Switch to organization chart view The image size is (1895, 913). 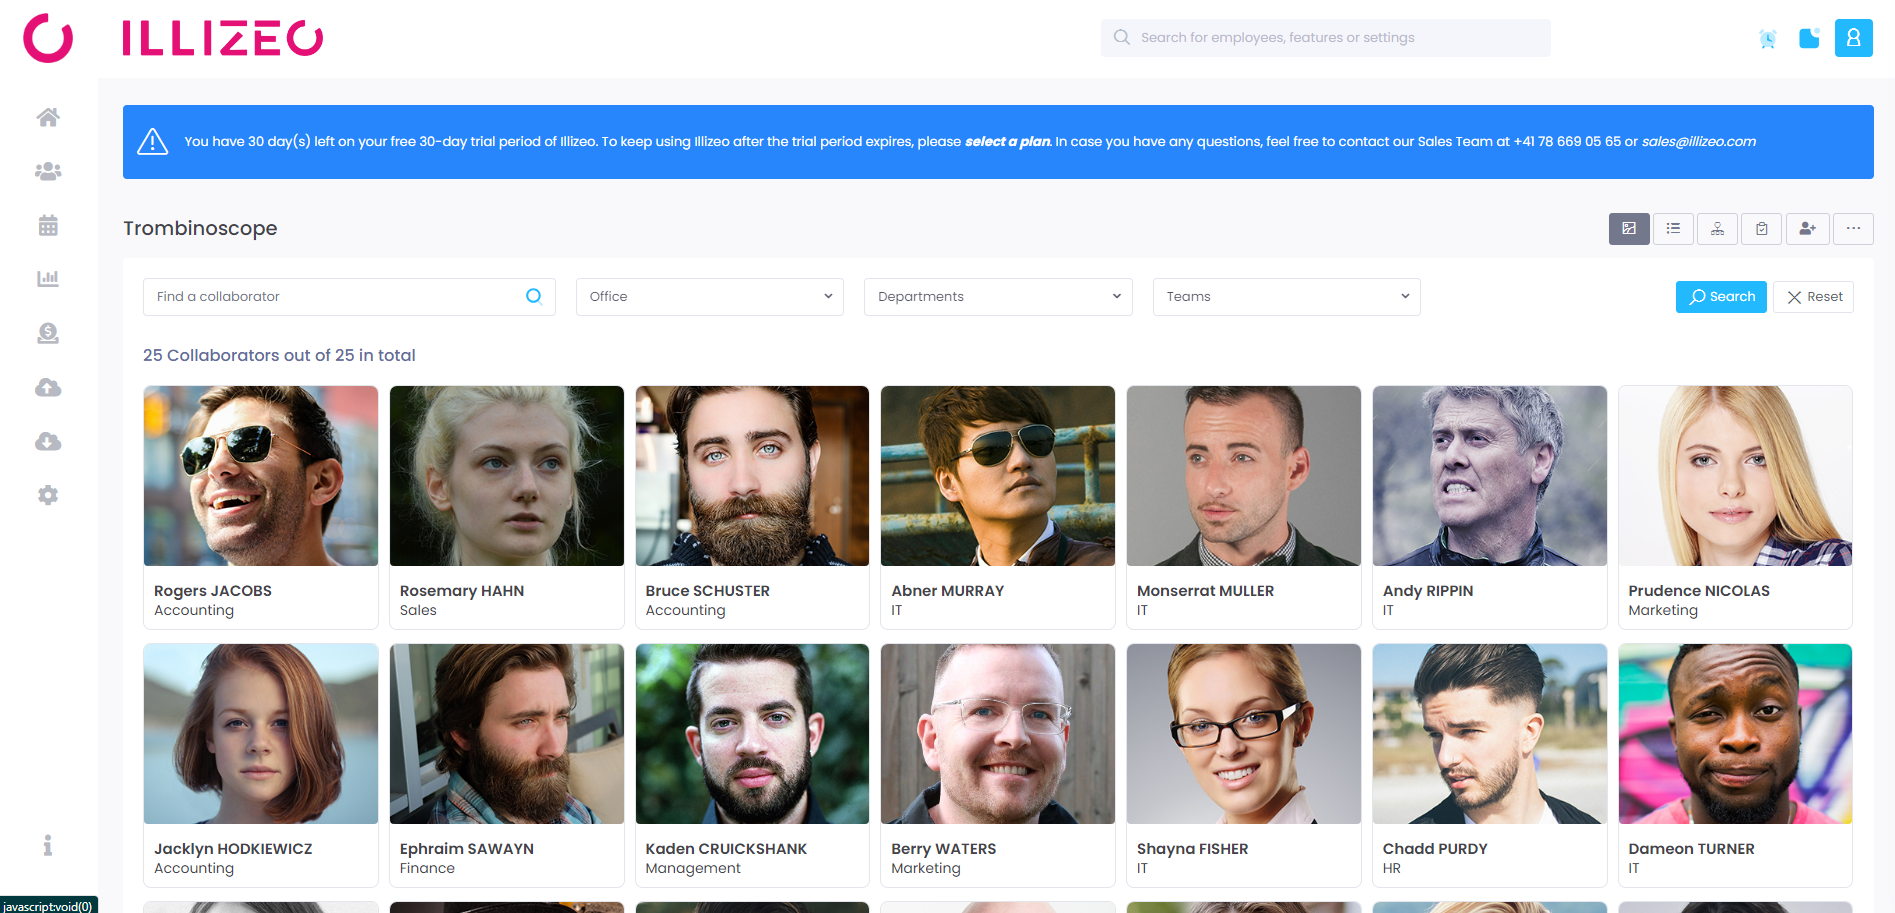(1717, 229)
